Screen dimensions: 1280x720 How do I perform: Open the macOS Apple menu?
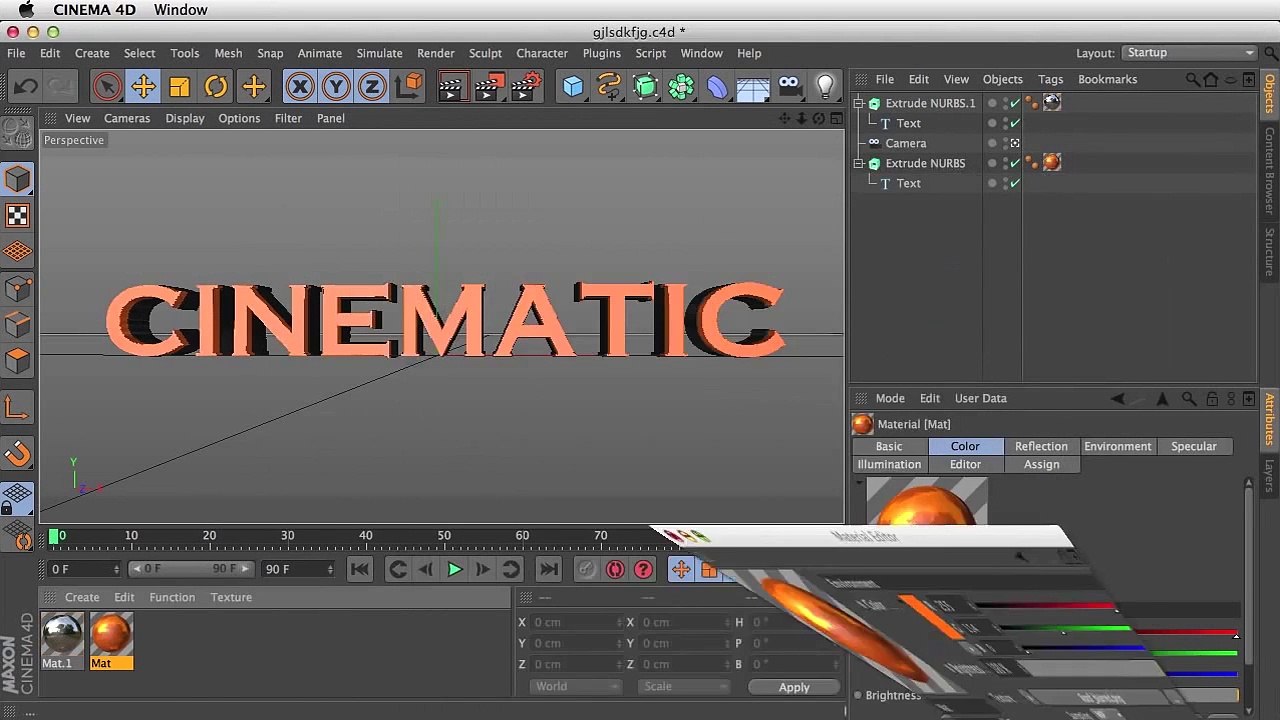point(26,10)
